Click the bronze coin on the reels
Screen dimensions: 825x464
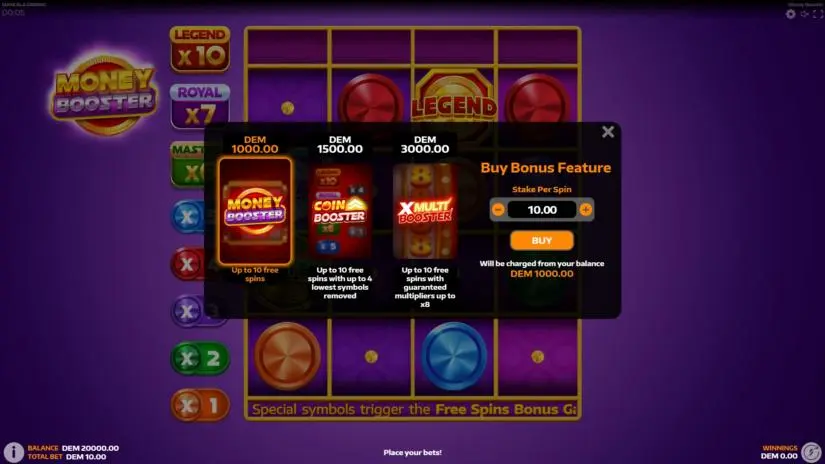[287, 356]
